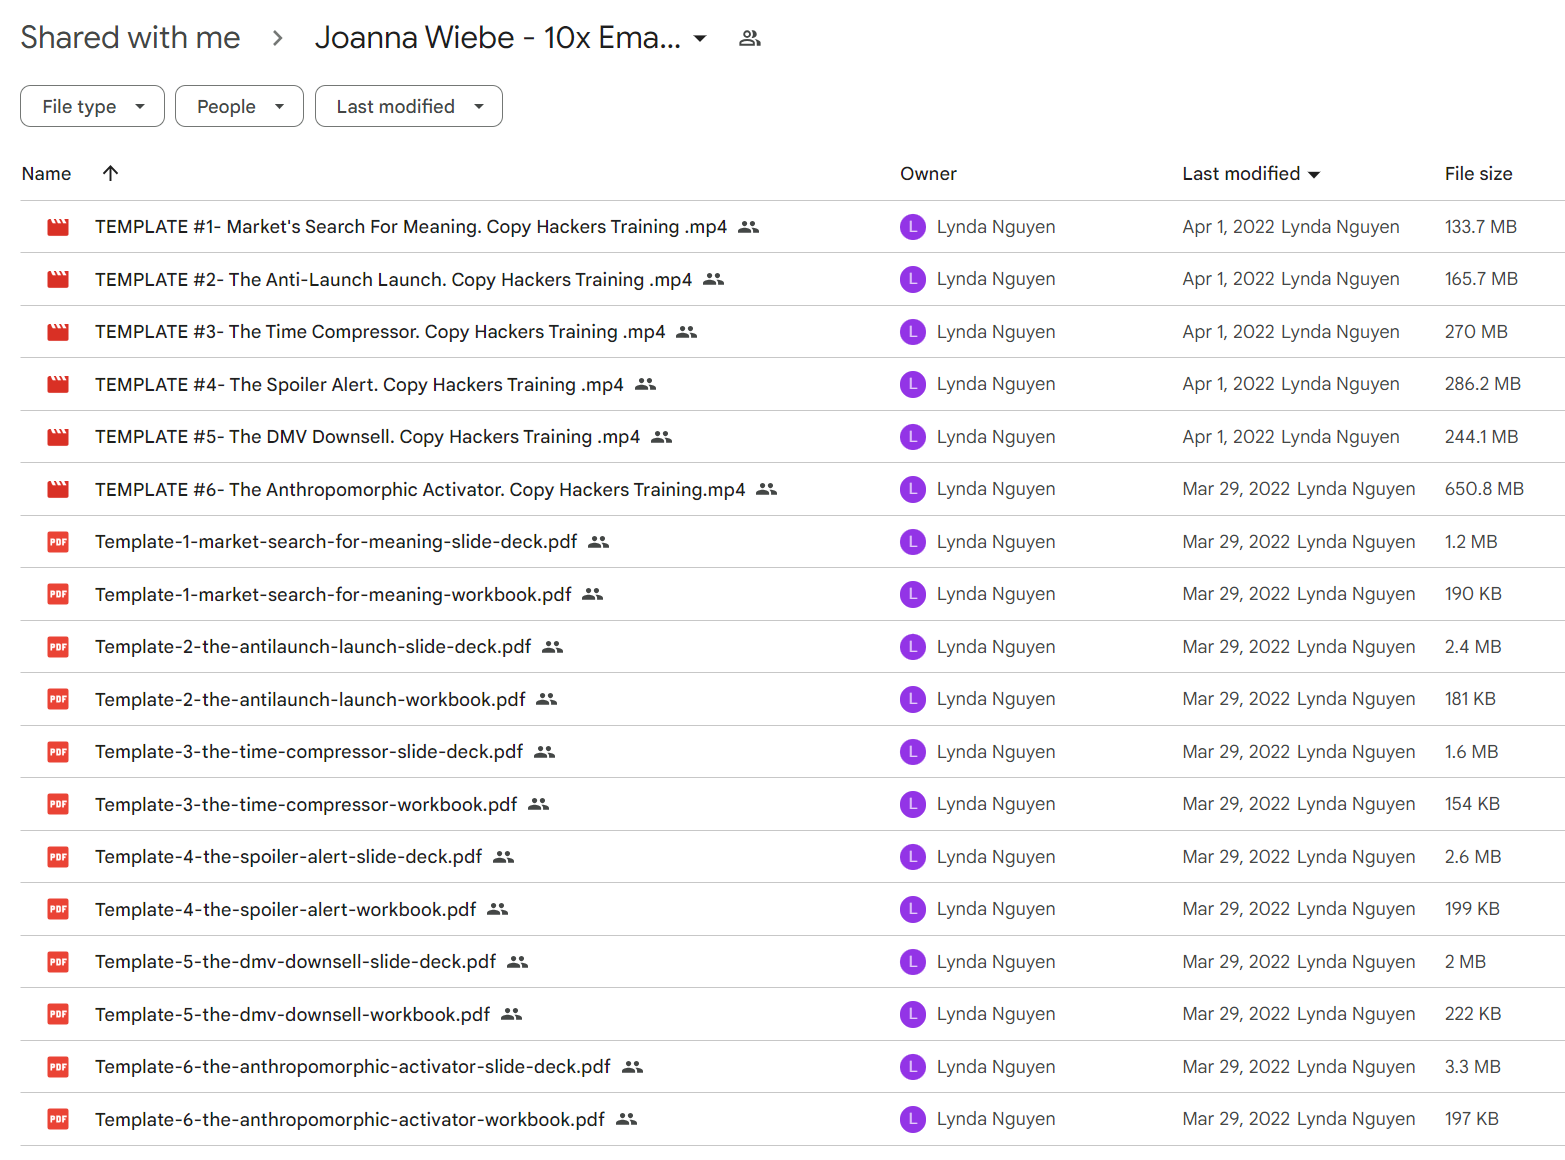Click PDF icon for Template-3 time-compressor slide-deck
This screenshot has height=1160, width=1565.
click(x=58, y=752)
